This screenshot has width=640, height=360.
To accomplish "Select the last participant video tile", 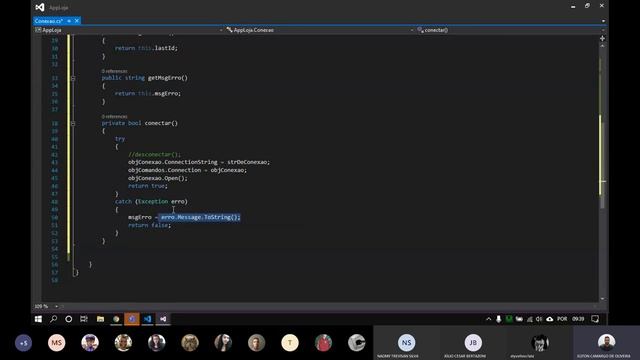I will [607, 343].
